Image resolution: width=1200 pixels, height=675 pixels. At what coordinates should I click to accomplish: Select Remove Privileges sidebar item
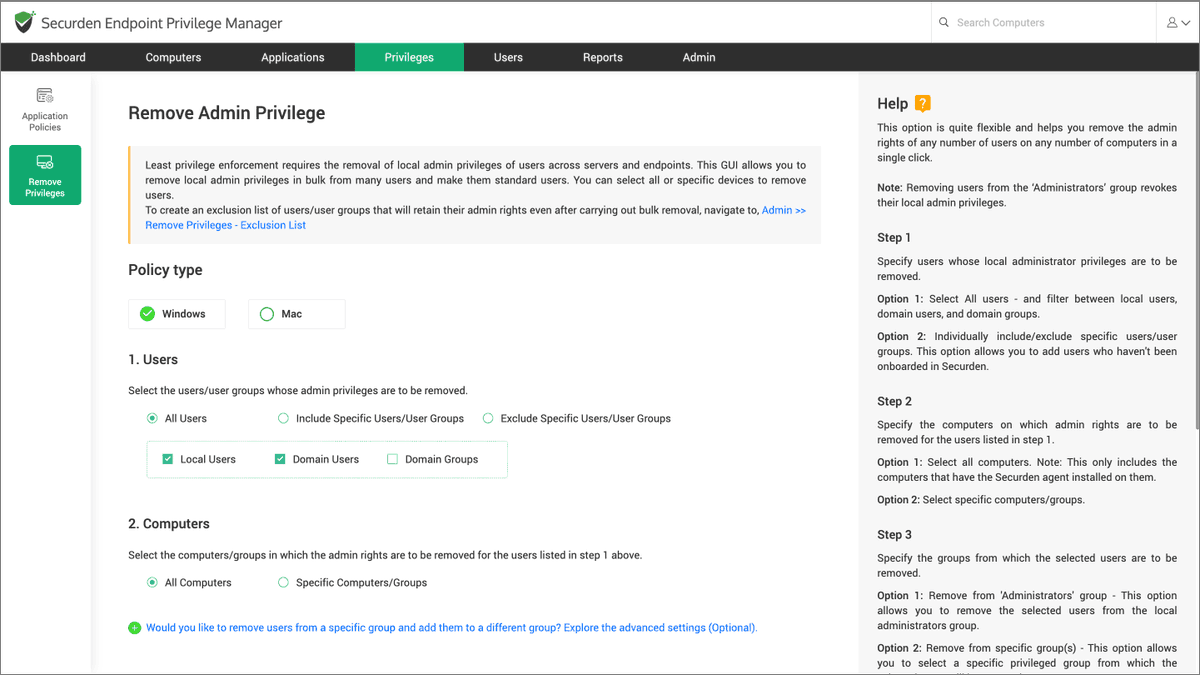click(x=45, y=175)
